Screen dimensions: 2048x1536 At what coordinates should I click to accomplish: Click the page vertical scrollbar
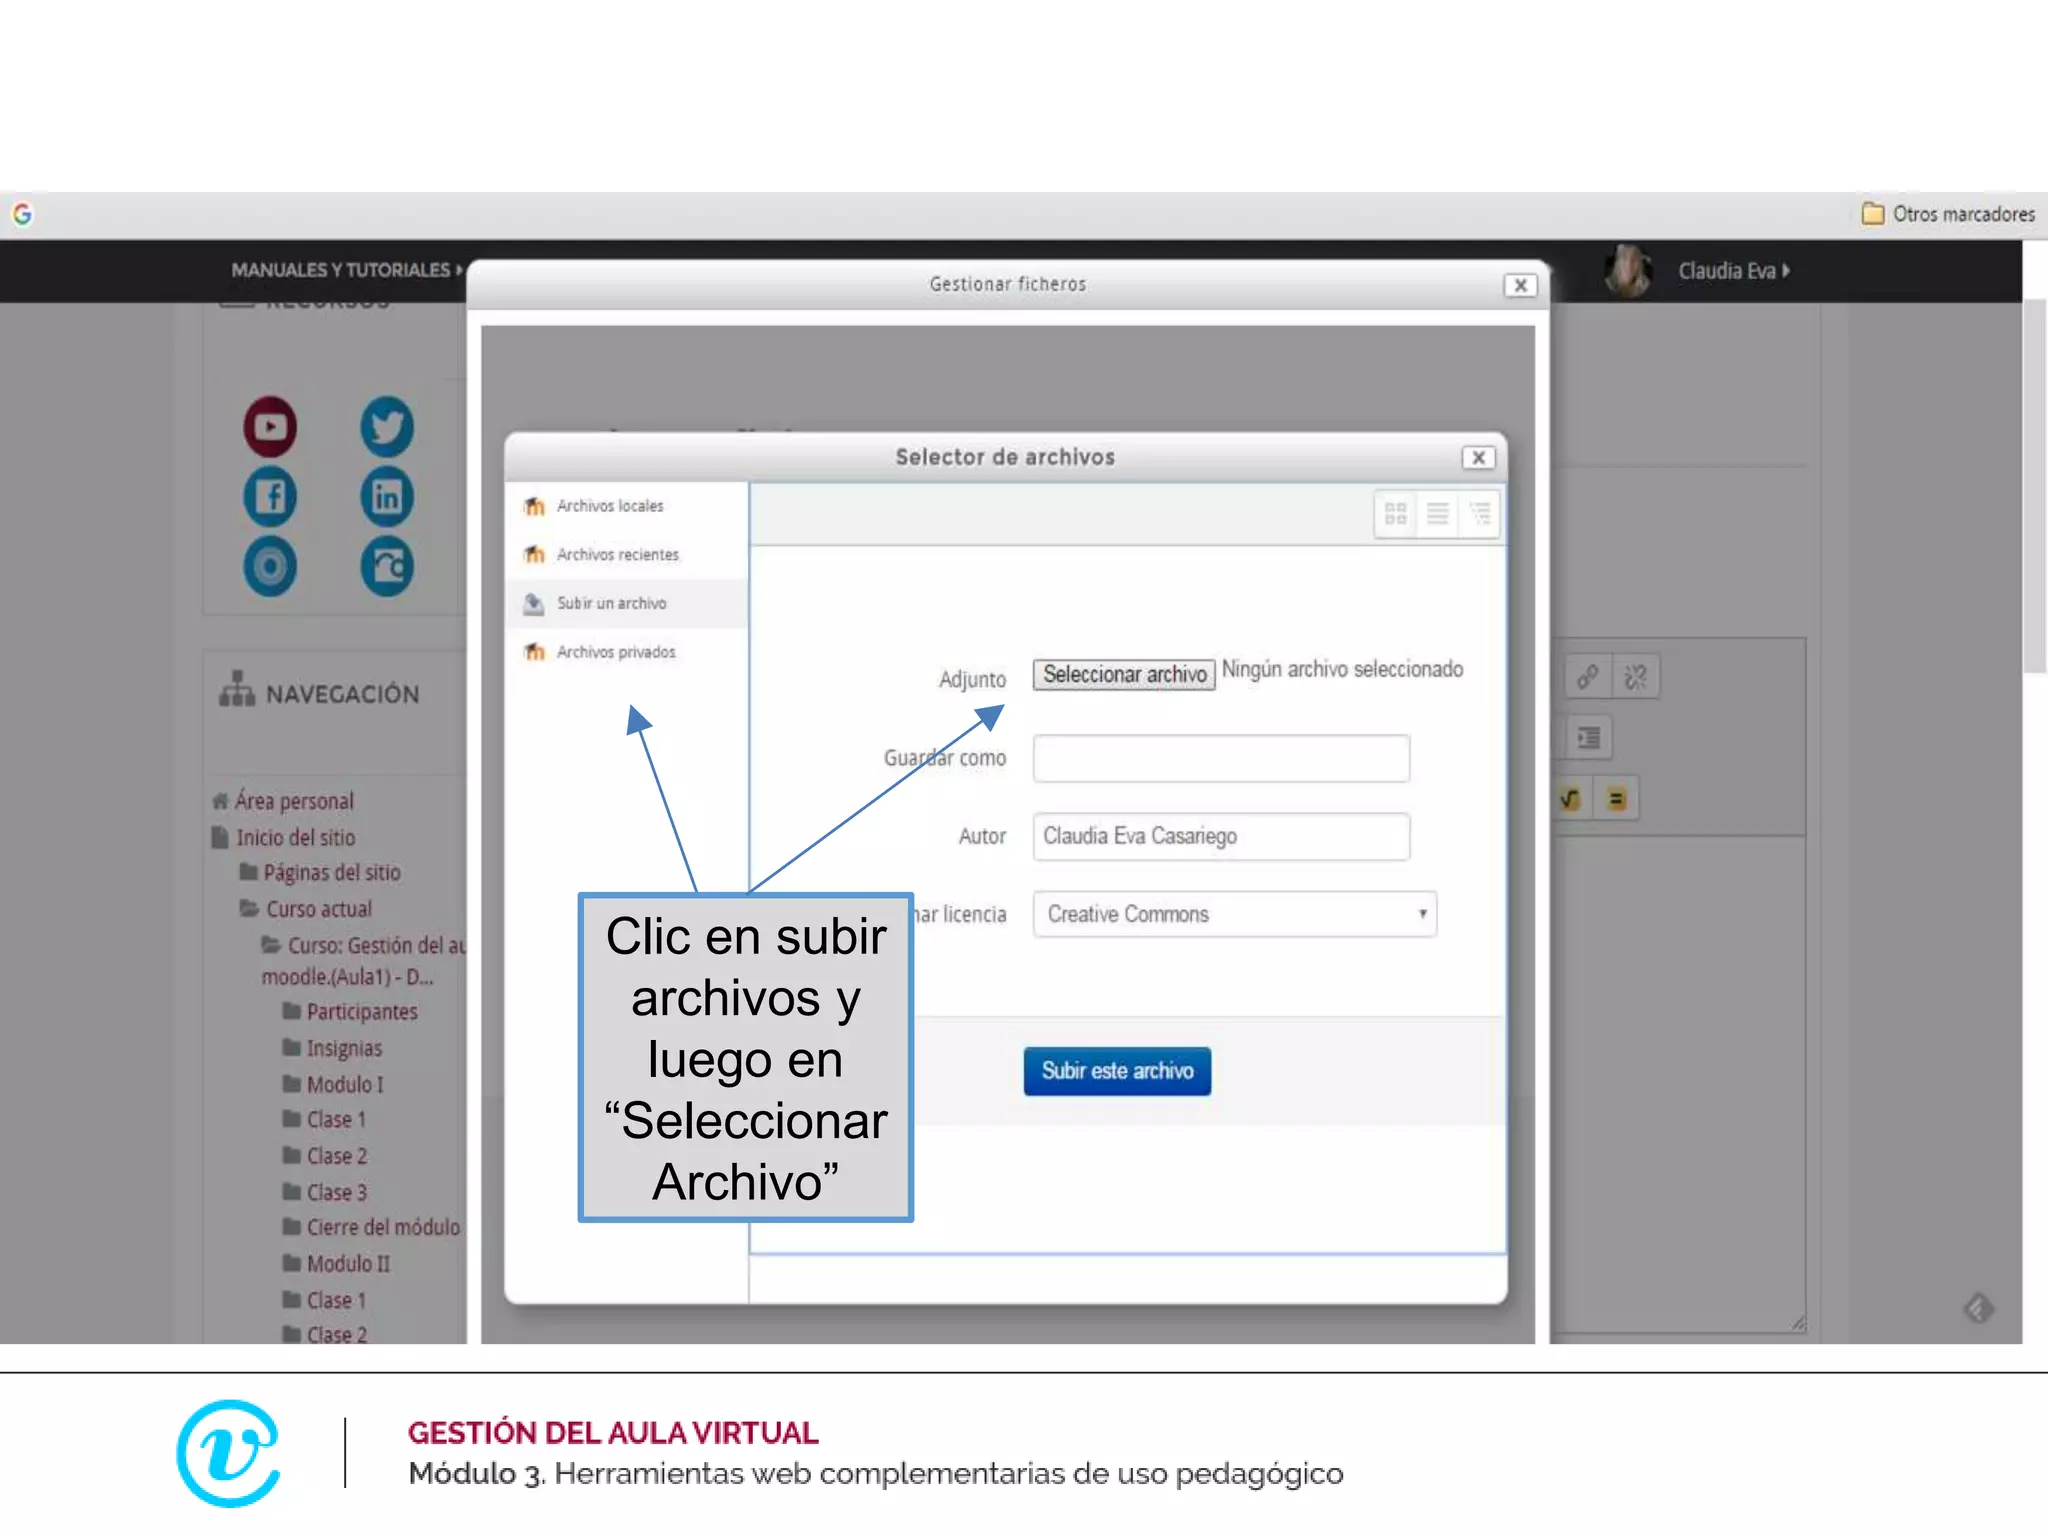tap(2035, 486)
